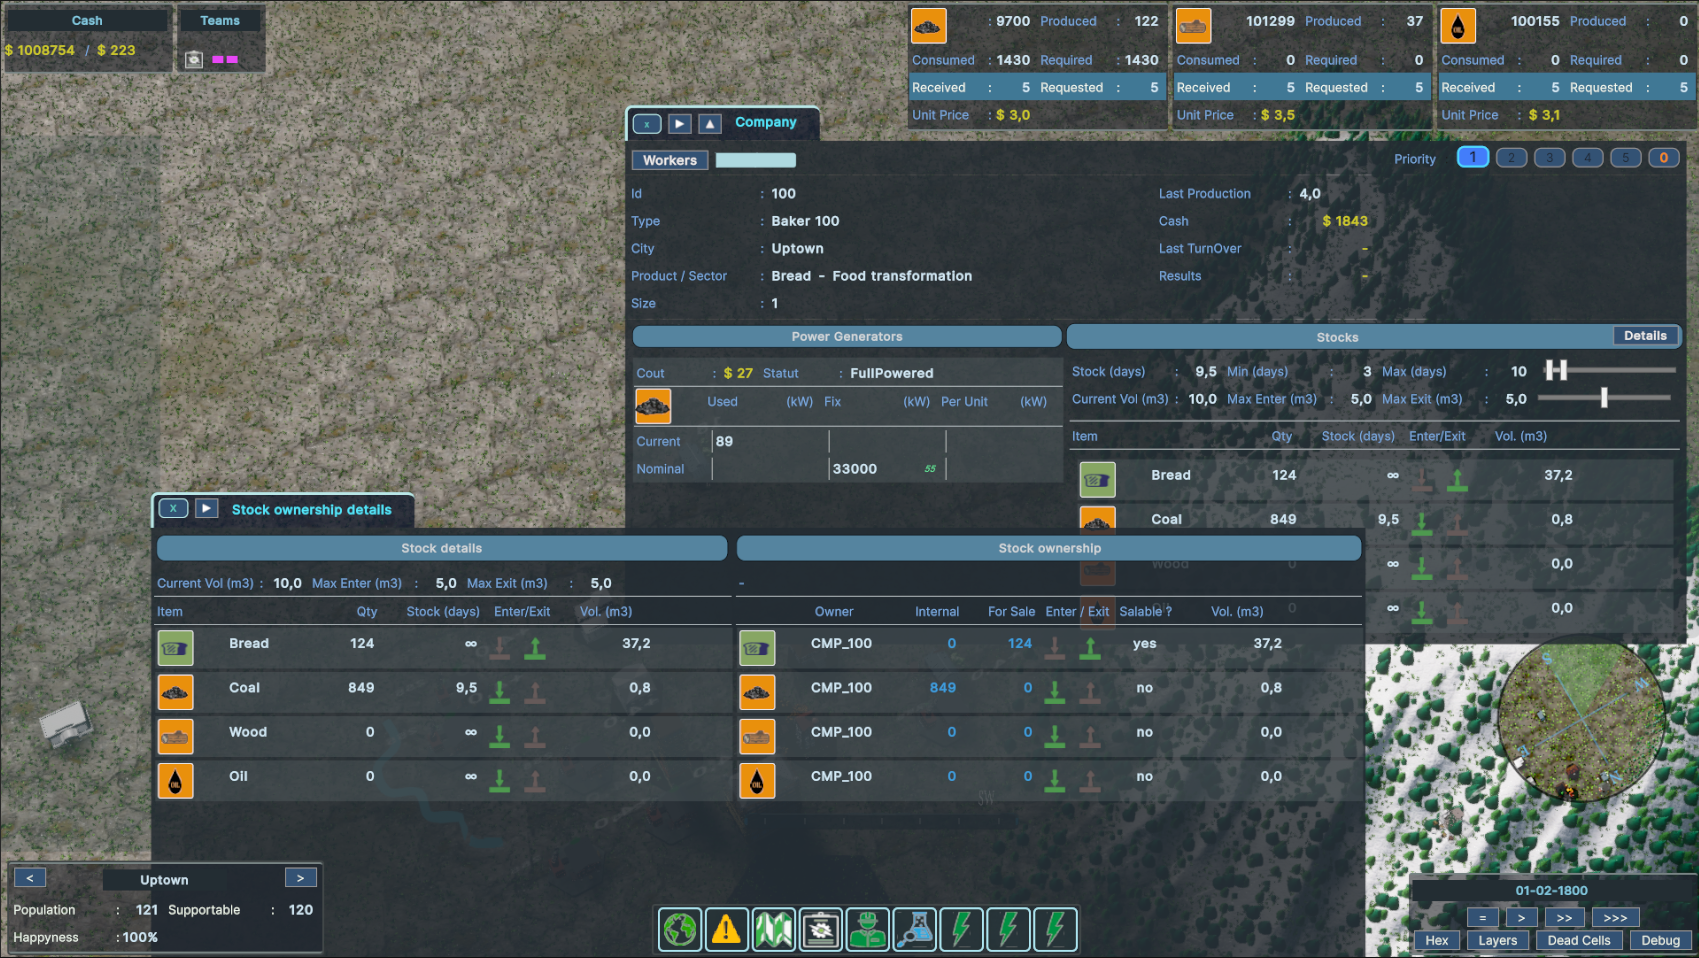Image resolution: width=1699 pixels, height=958 pixels.
Task: Click the 01-02-1800 date display
Action: [1551, 890]
